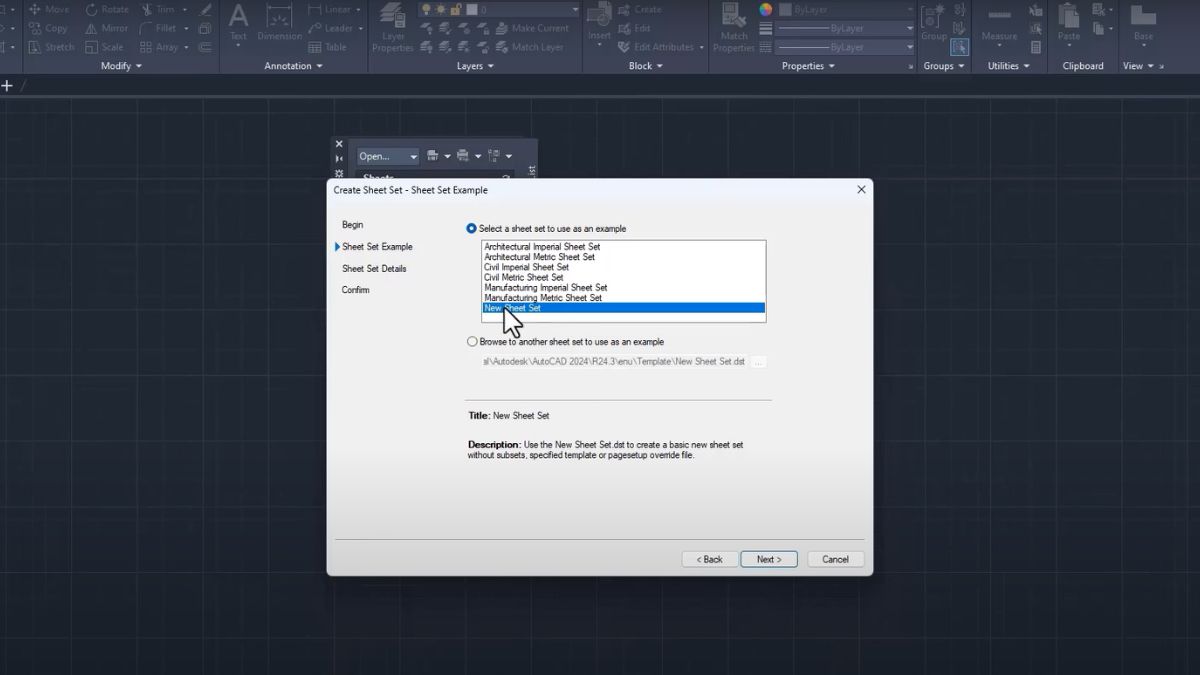
Task: Open the ByLayer color dropdown
Action: click(x=845, y=9)
